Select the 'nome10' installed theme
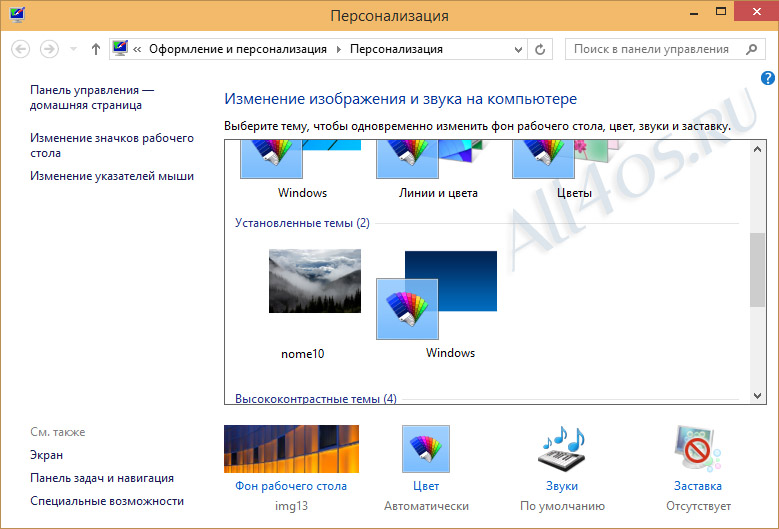Image resolution: width=779 pixels, height=529 pixels. [x=314, y=304]
